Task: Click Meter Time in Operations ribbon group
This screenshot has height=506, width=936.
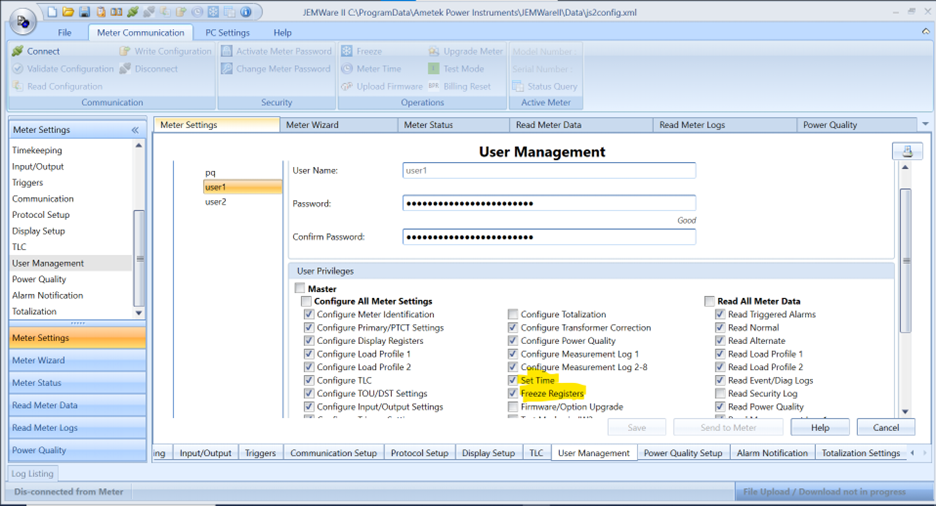Action: click(x=371, y=69)
